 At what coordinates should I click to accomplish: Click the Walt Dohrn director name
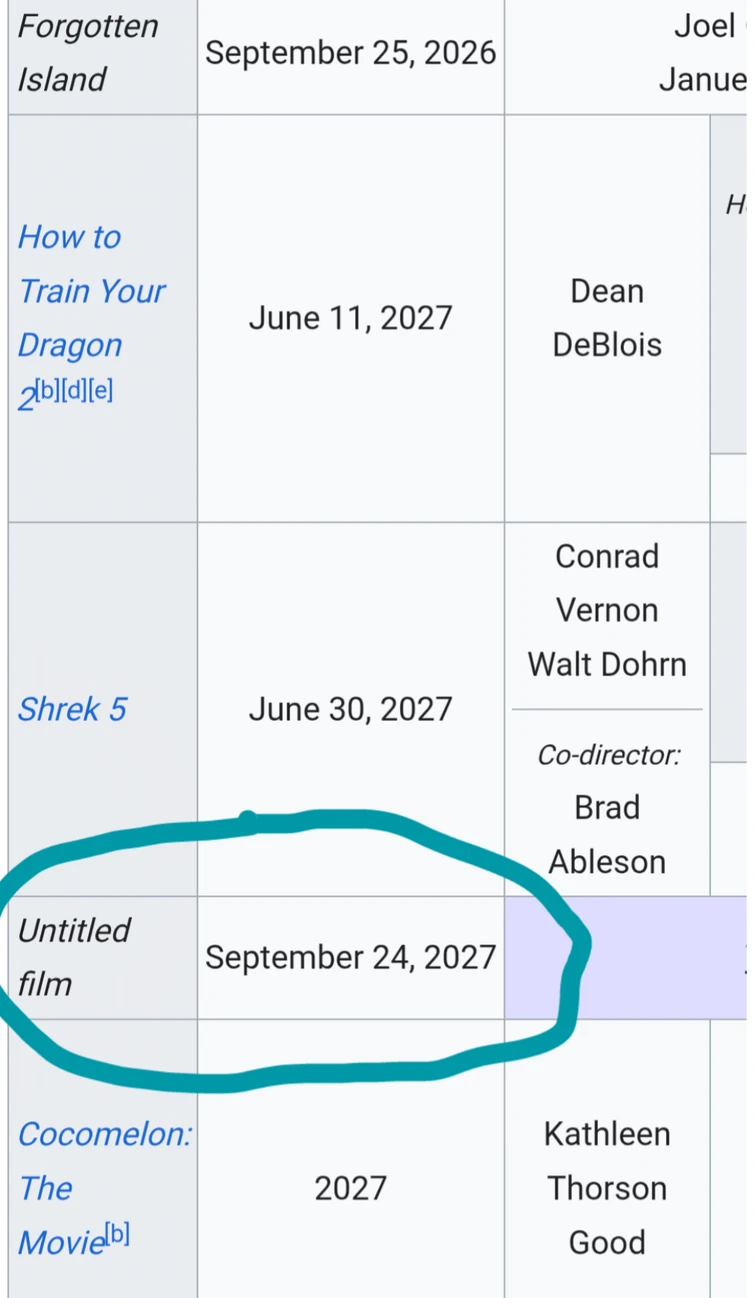click(x=607, y=664)
